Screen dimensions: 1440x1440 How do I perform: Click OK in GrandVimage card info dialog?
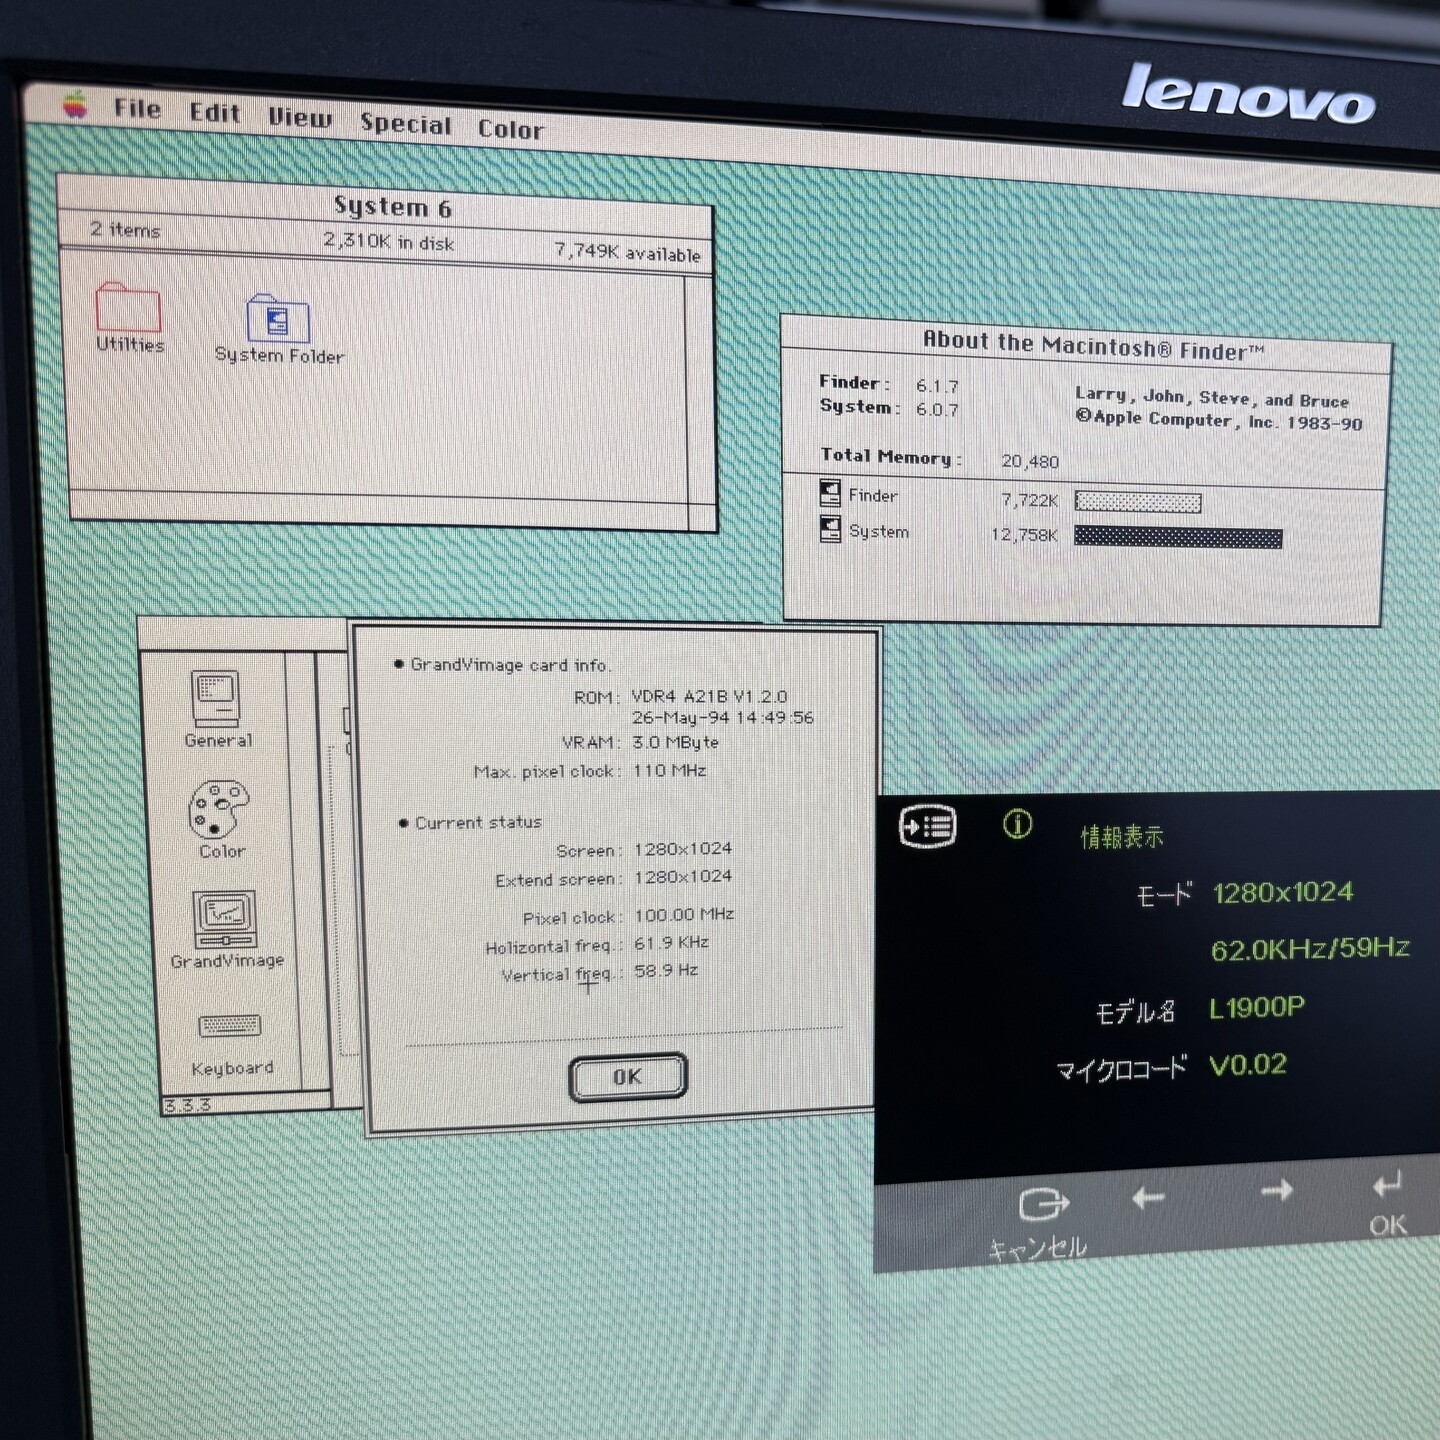pos(628,1077)
